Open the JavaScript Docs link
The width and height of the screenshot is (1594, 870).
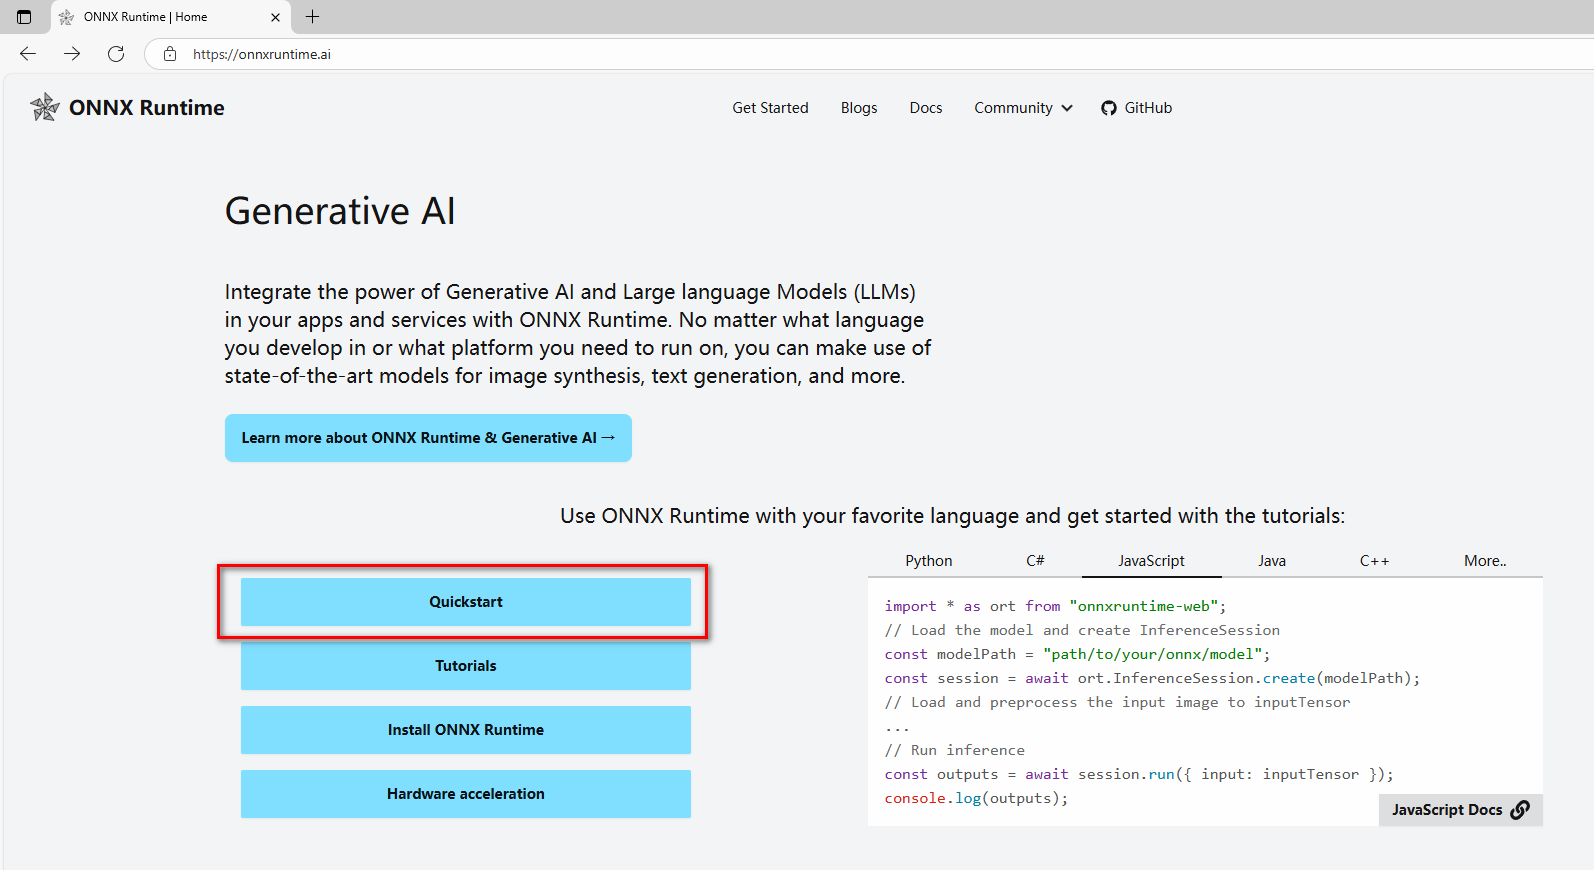point(1460,810)
